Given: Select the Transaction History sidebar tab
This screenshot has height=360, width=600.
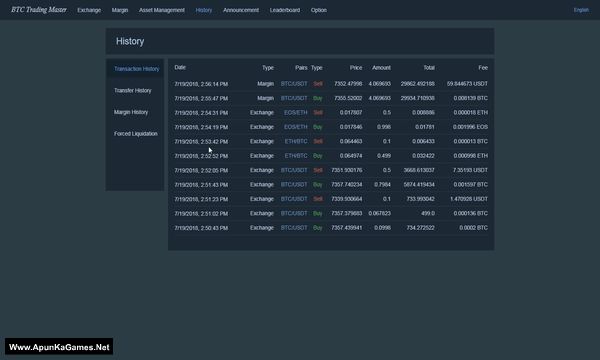Looking at the screenshot, I should [136, 69].
